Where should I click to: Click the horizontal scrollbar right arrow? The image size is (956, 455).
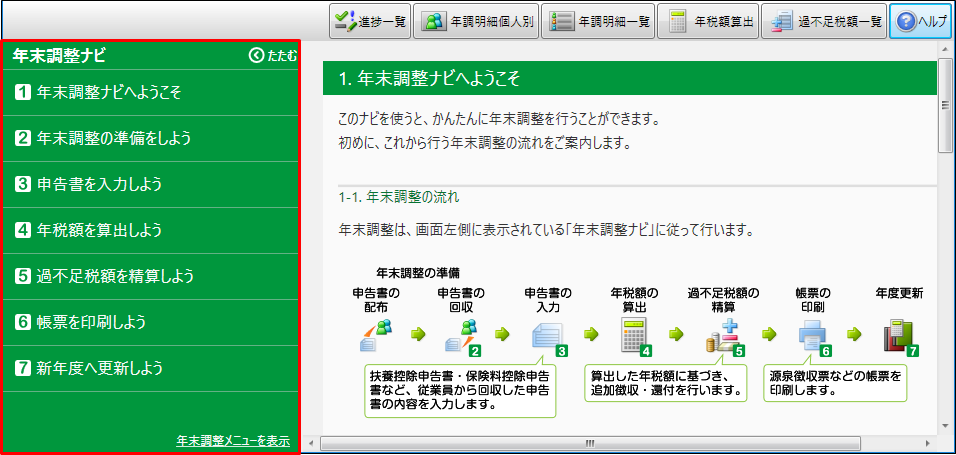929,441
